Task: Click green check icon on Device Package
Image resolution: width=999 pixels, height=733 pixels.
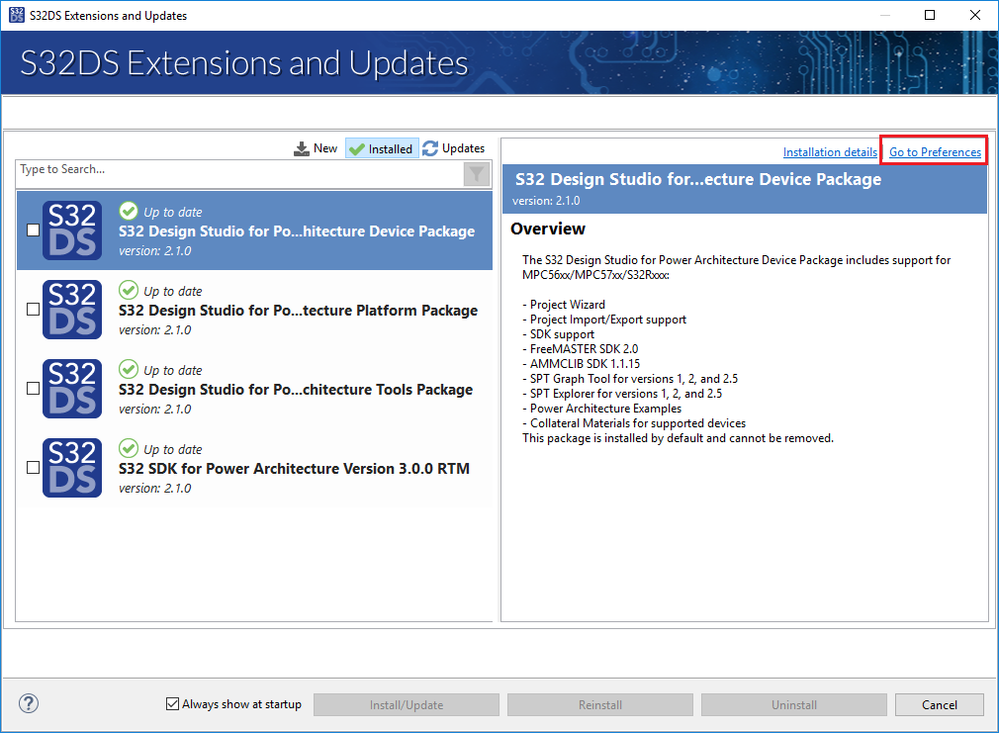Action: 128,211
